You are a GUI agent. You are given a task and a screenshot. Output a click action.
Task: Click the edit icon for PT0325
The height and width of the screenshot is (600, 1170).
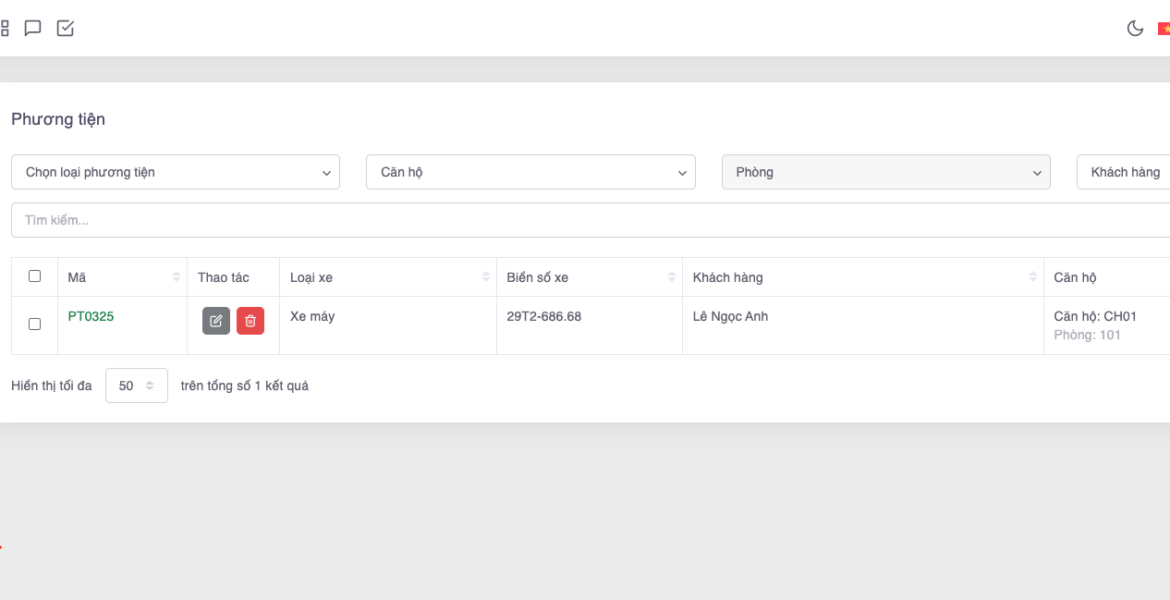[x=216, y=321]
